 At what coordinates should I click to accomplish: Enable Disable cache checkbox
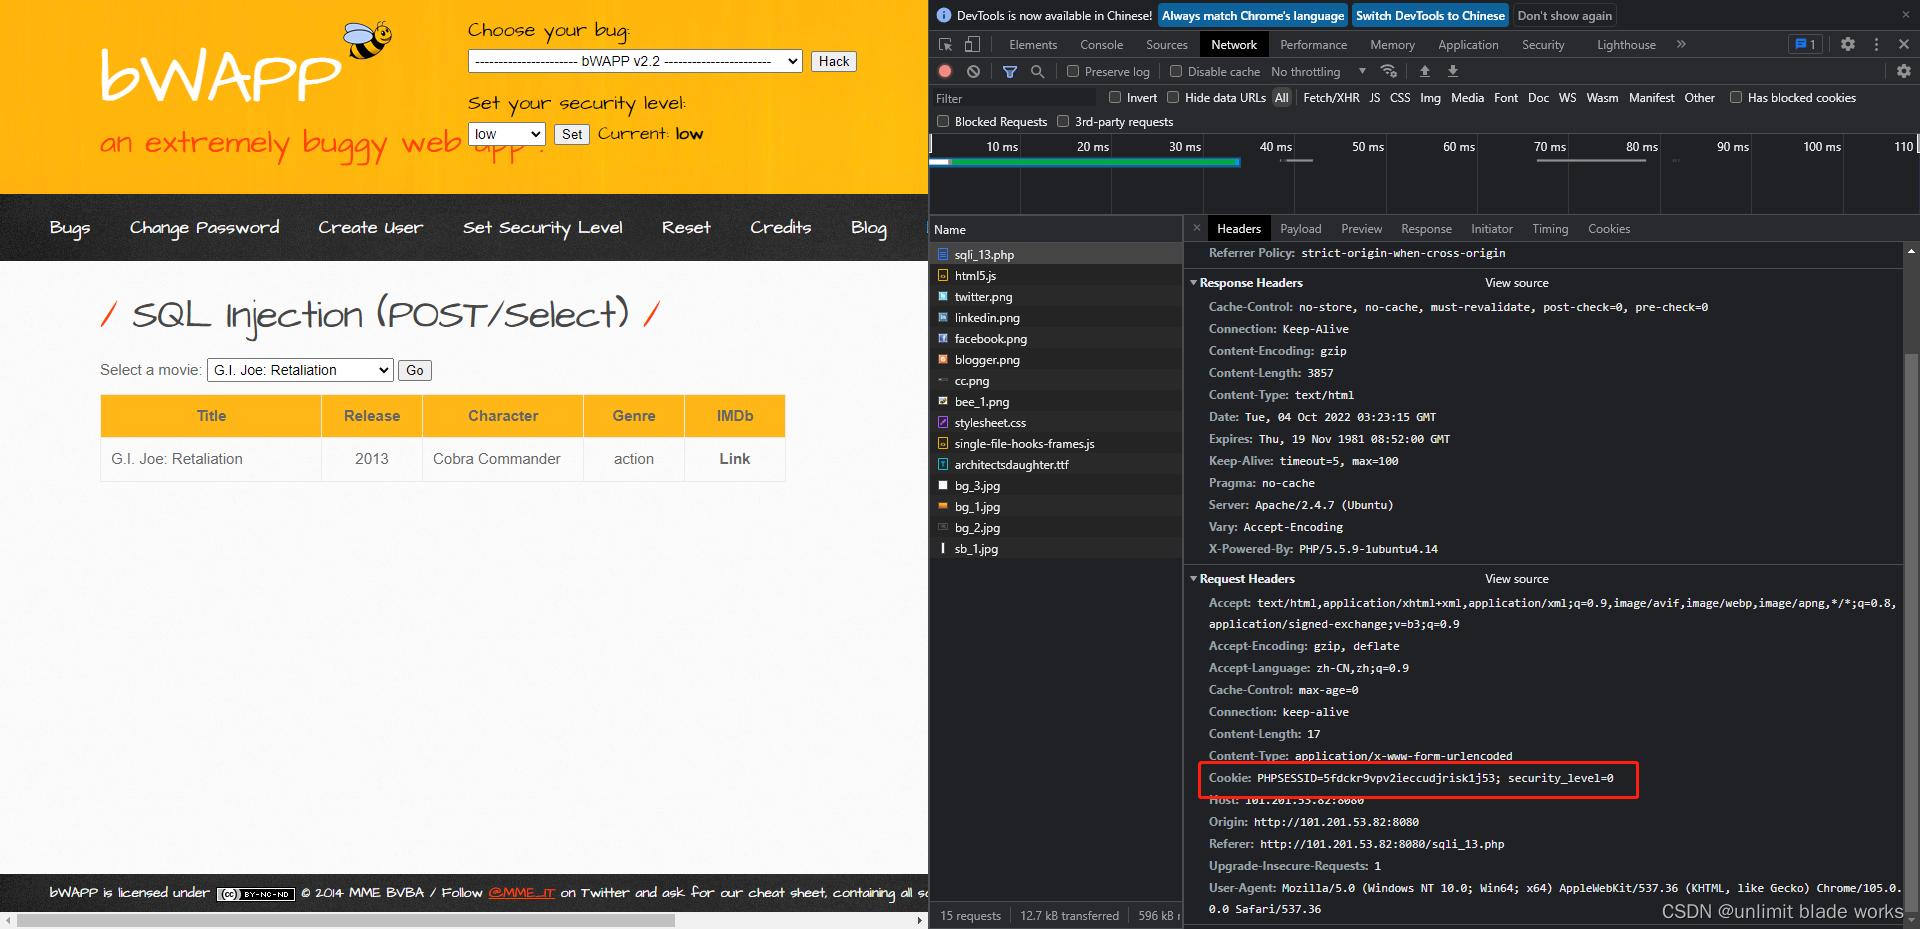(1176, 71)
